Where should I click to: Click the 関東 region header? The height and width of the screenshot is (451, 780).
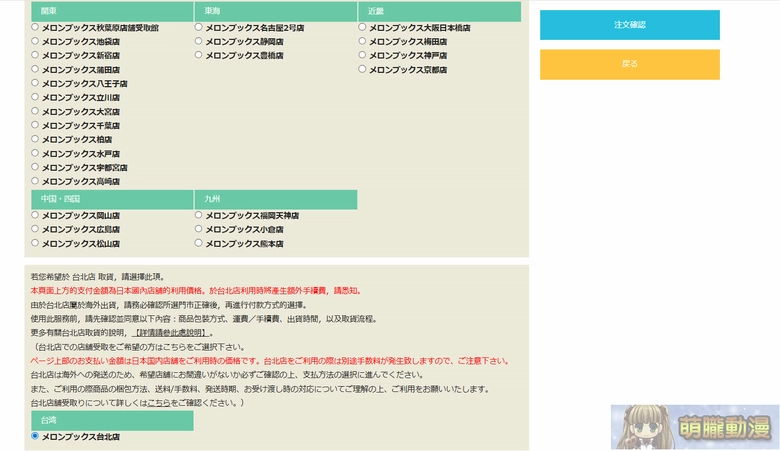point(112,11)
